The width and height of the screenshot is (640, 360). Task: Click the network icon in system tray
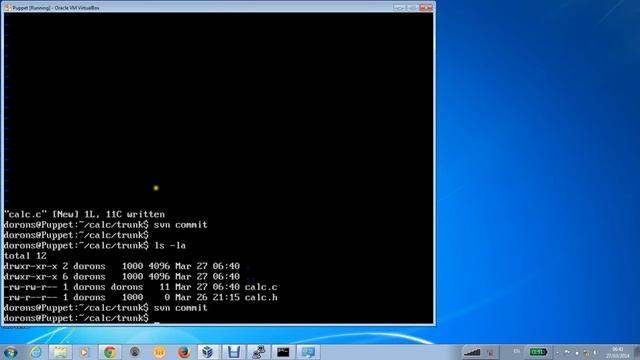pos(587,352)
